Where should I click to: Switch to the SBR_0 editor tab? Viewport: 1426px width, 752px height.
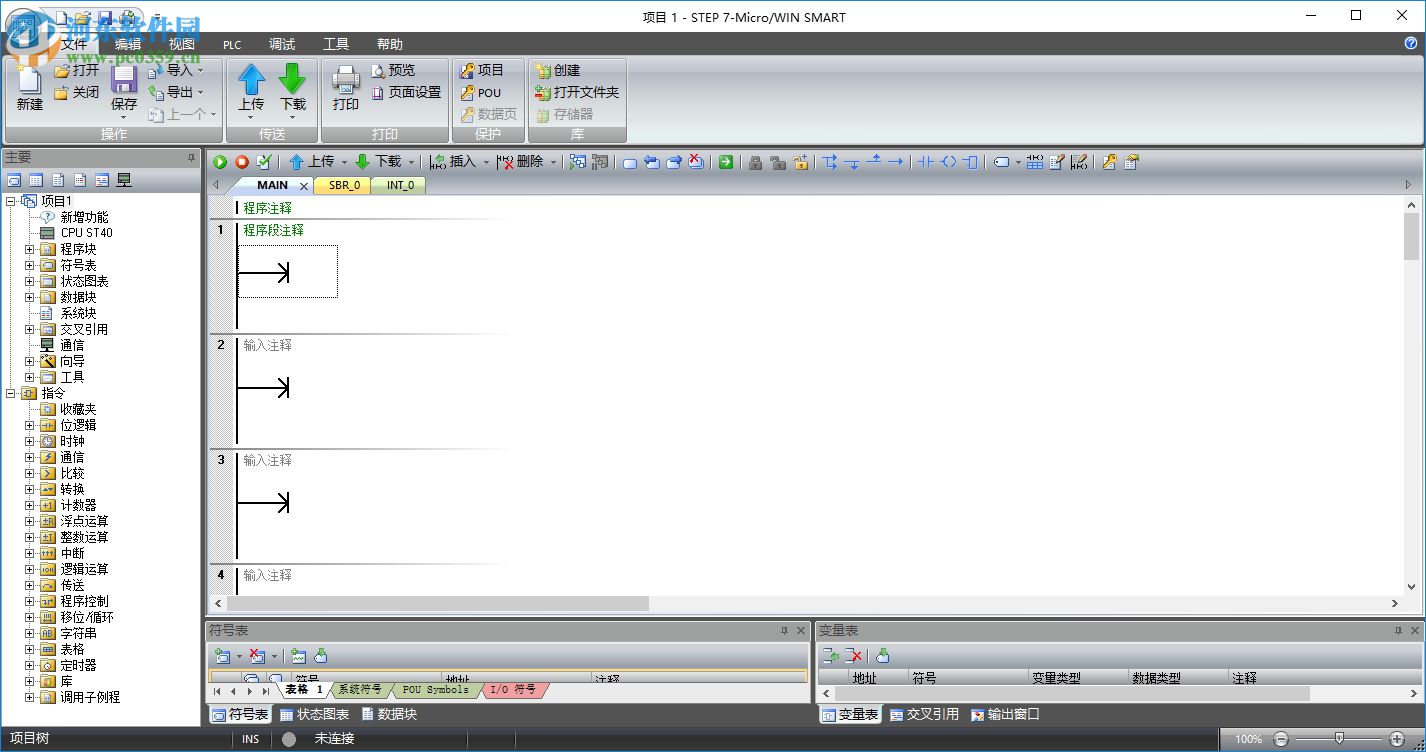click(x=344, y=185)
